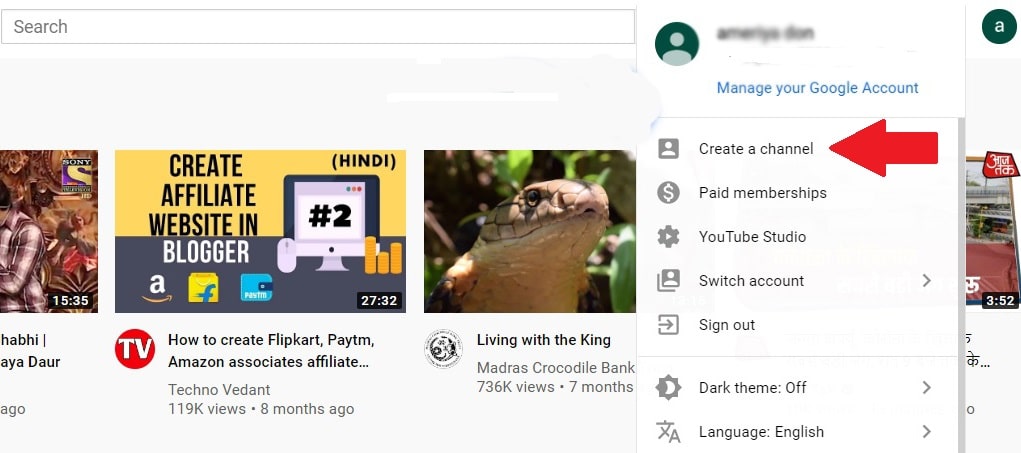Play the king cobra video thumbnail
This screenshot has width=1021, height=453.
[x=529, y=231]
